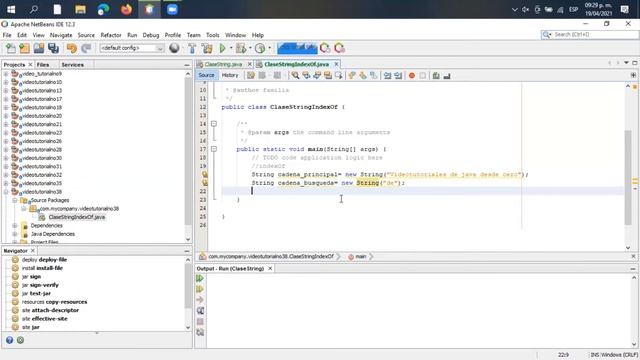640x360 pixels.
Task: Run the project with green arrow
Action: tap(222, 48)
